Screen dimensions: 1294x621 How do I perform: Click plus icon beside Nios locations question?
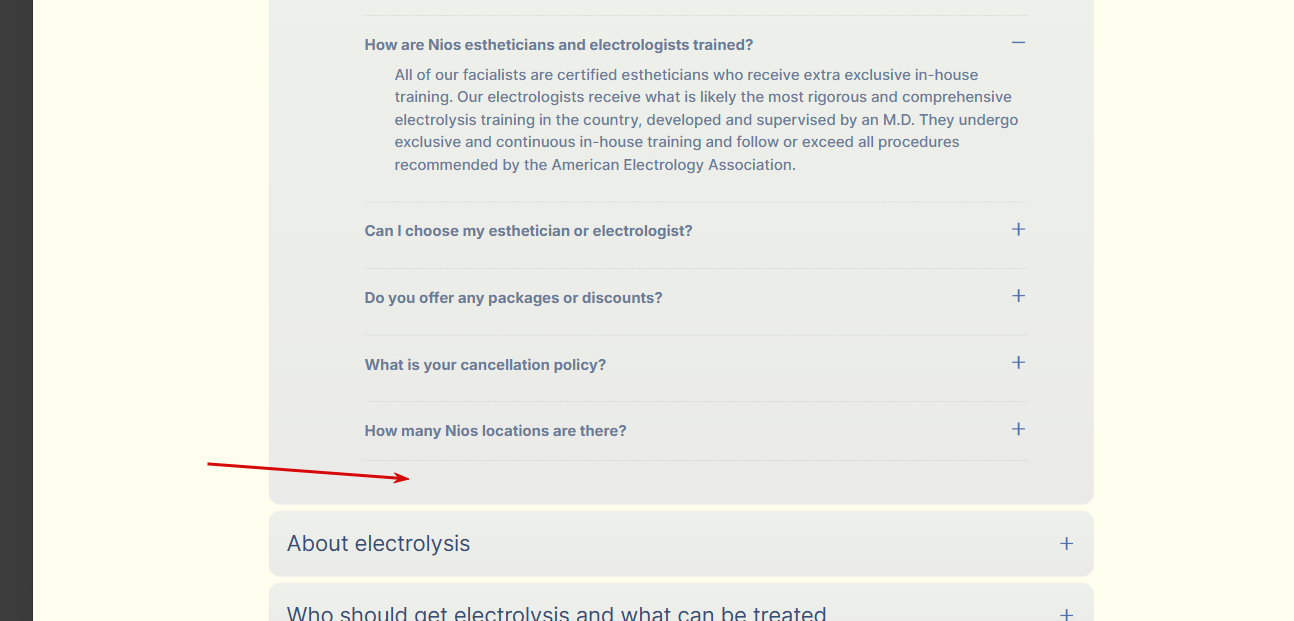click(1018, 429)
